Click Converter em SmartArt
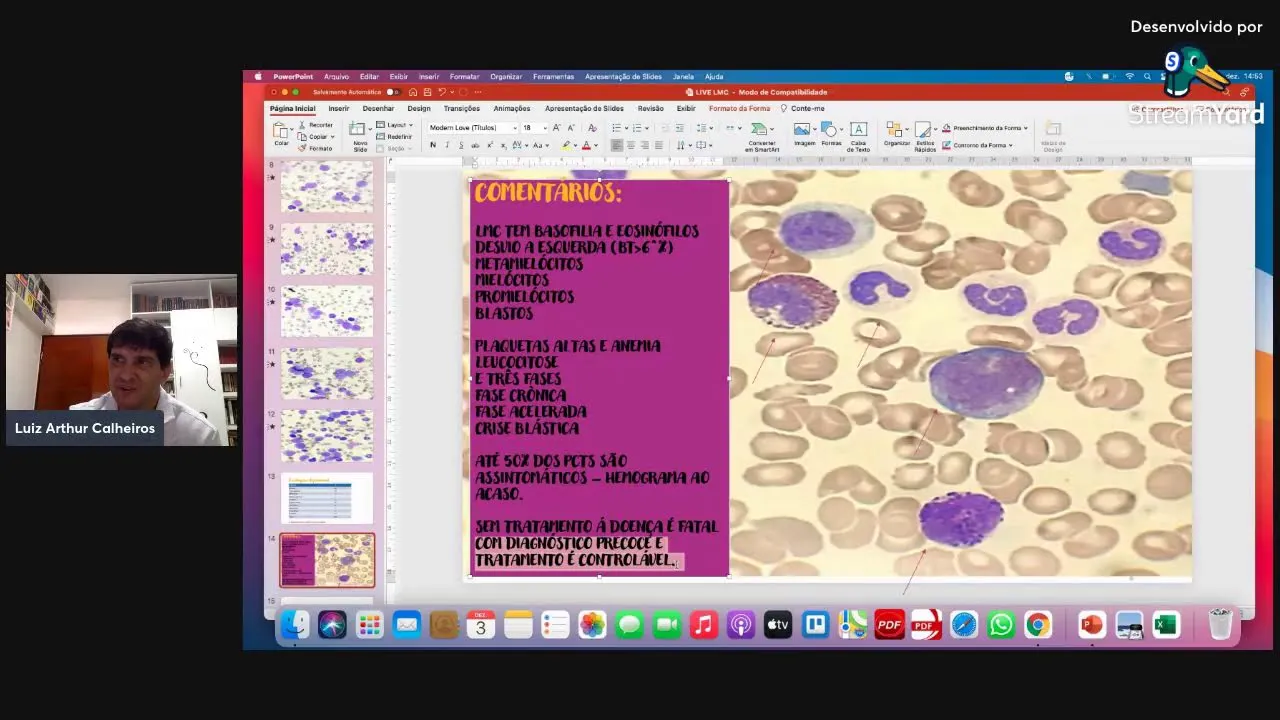Image resolution: width=1280 pixels, height=720 pixels. pyautogui.click(x=761, y=137)
